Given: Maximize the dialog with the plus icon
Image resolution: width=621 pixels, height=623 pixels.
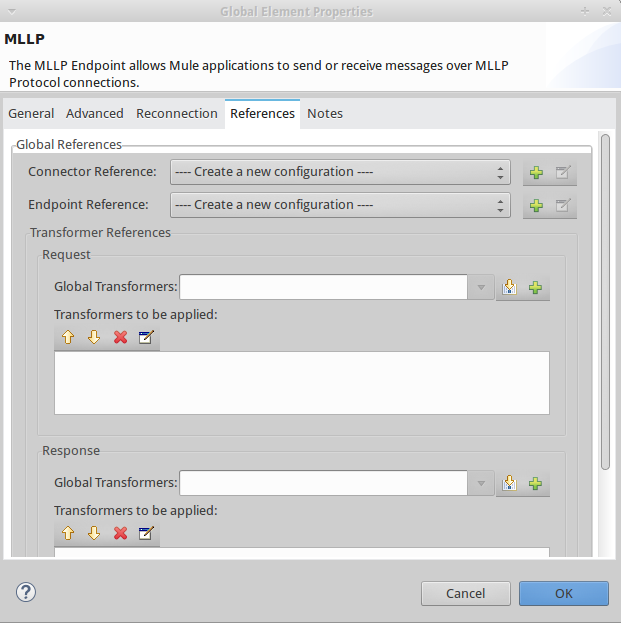Looking at the screenshot, I should (584, 11).
